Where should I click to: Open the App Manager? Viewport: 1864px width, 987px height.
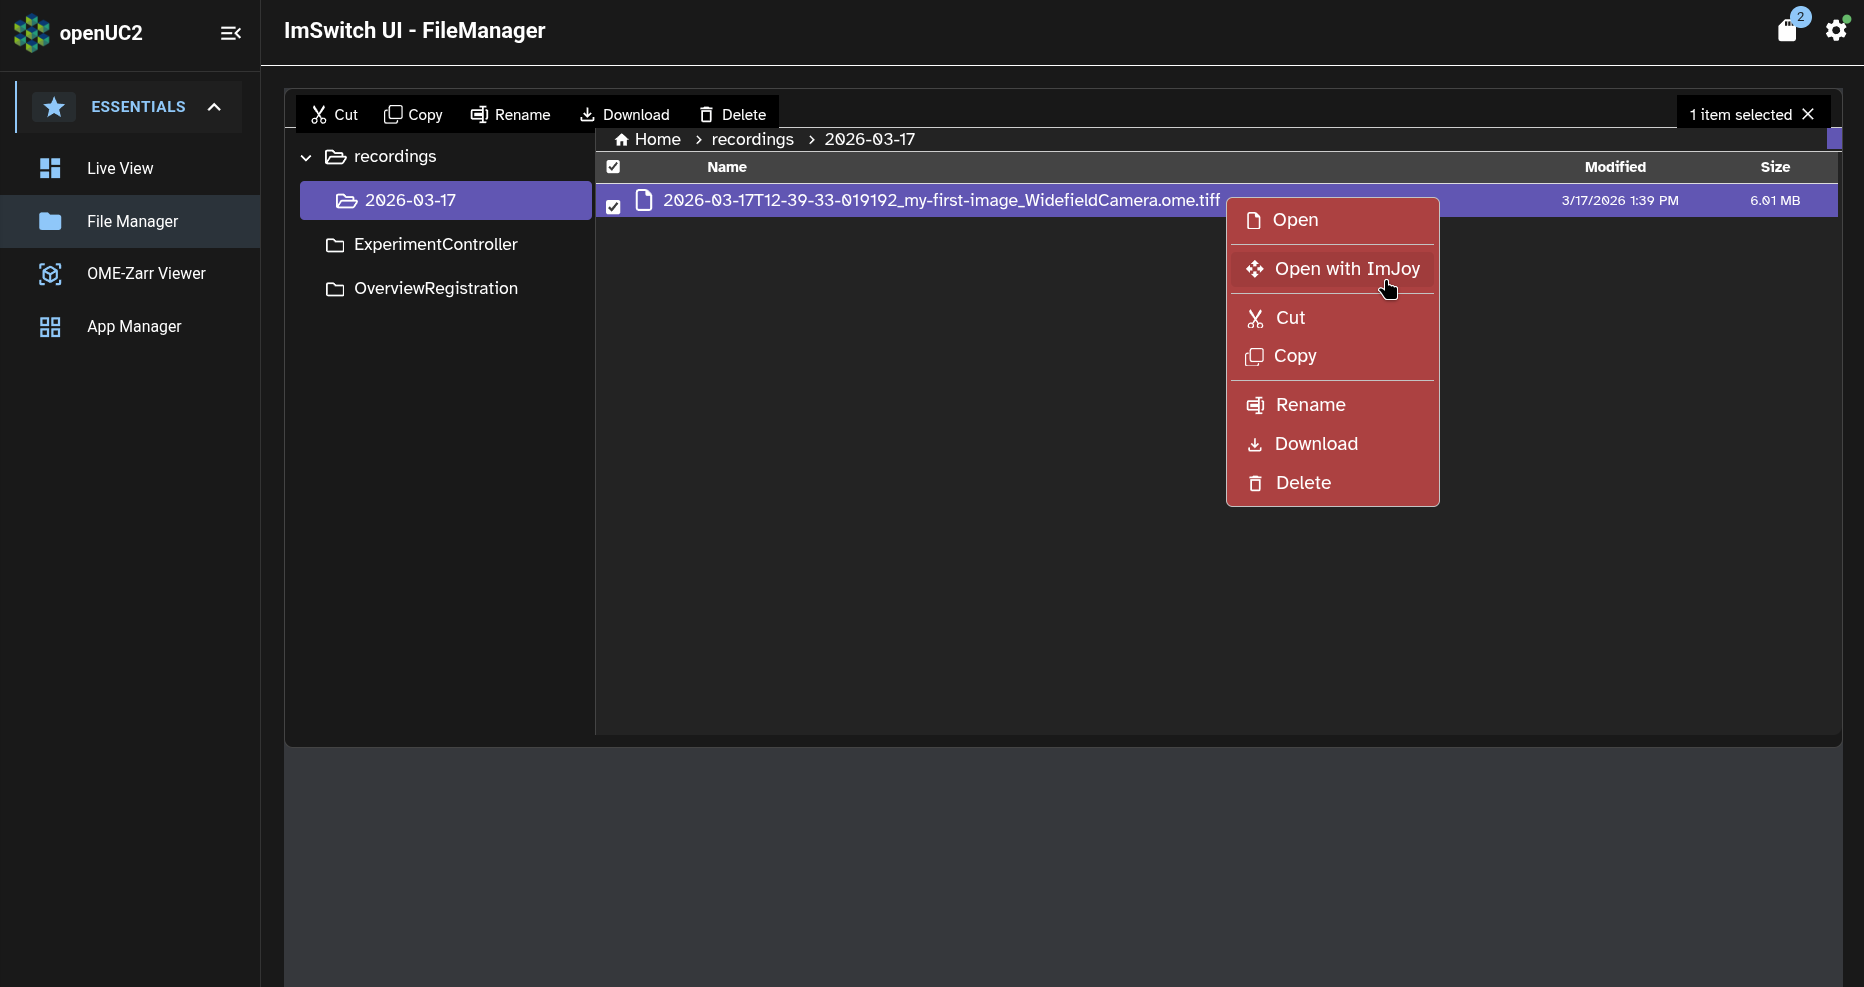(133, 326)
